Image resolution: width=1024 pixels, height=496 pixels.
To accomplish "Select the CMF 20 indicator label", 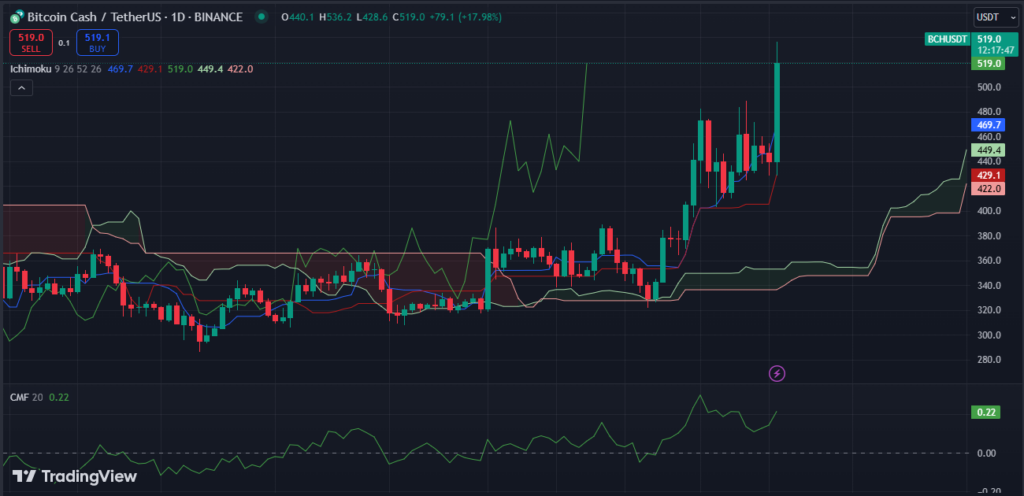I will coord(27,397).
